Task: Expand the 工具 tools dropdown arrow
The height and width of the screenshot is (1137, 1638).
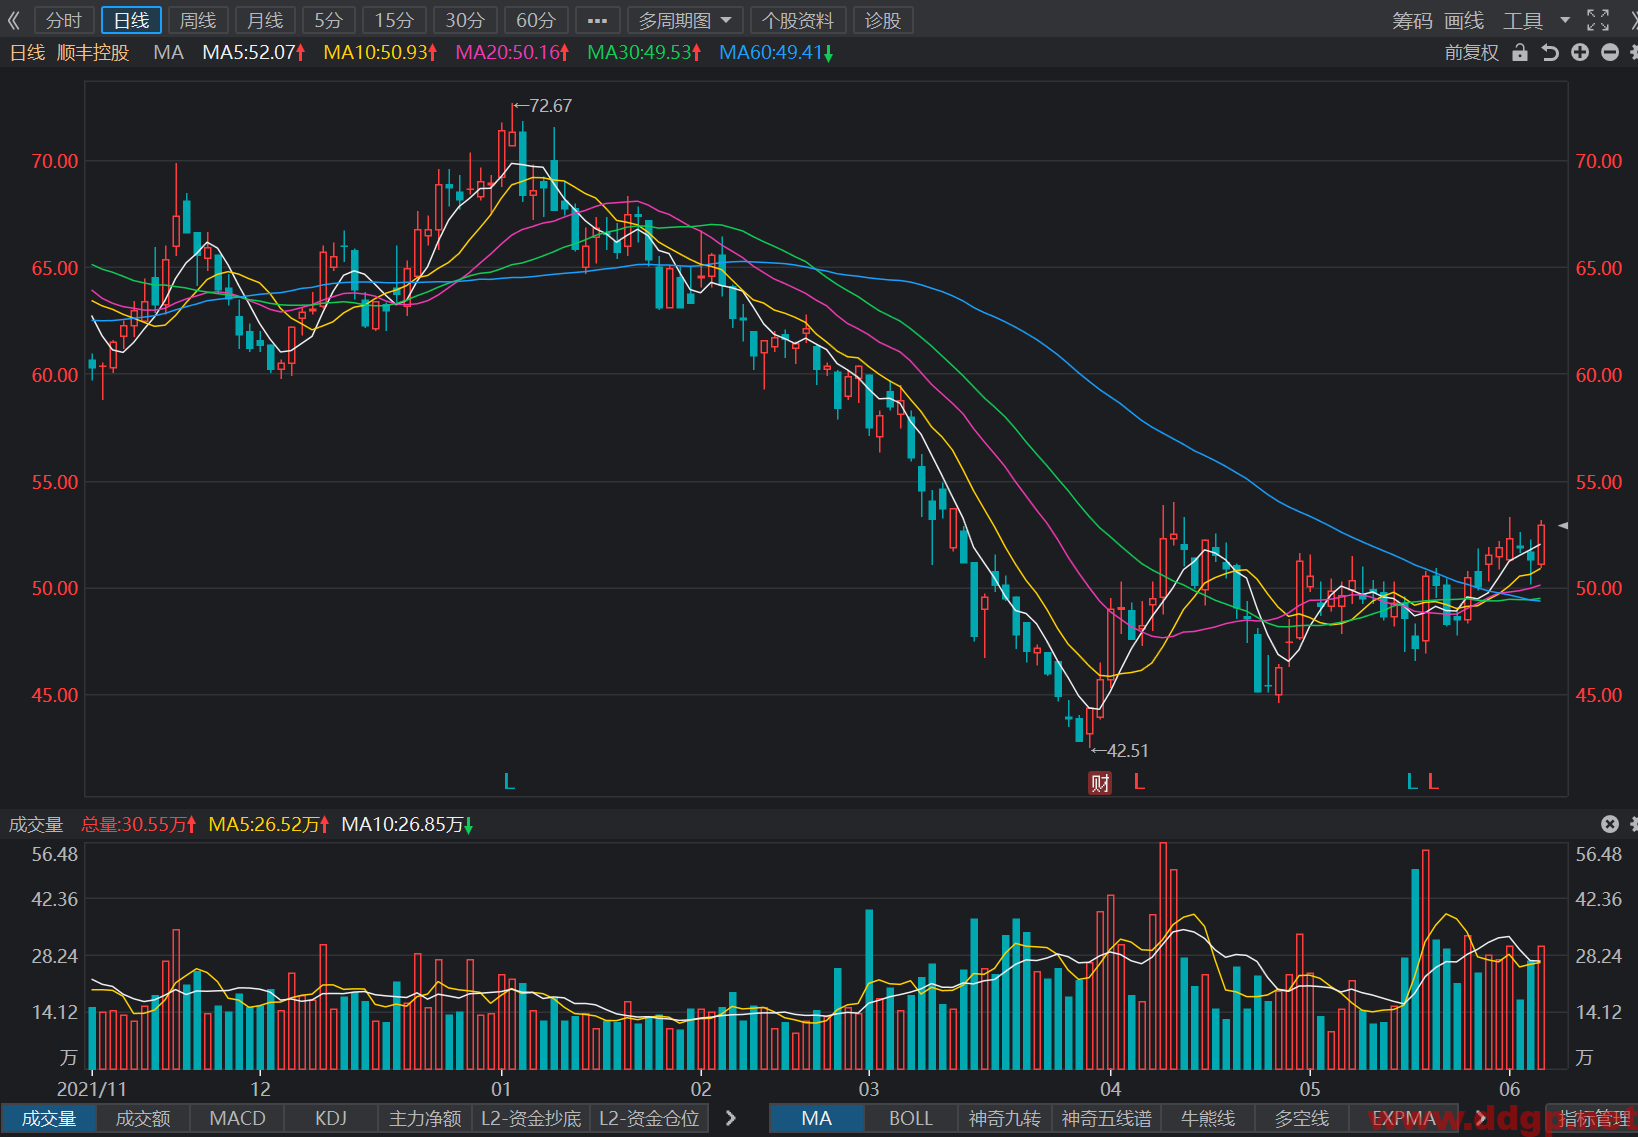Action: [1565, 20]
